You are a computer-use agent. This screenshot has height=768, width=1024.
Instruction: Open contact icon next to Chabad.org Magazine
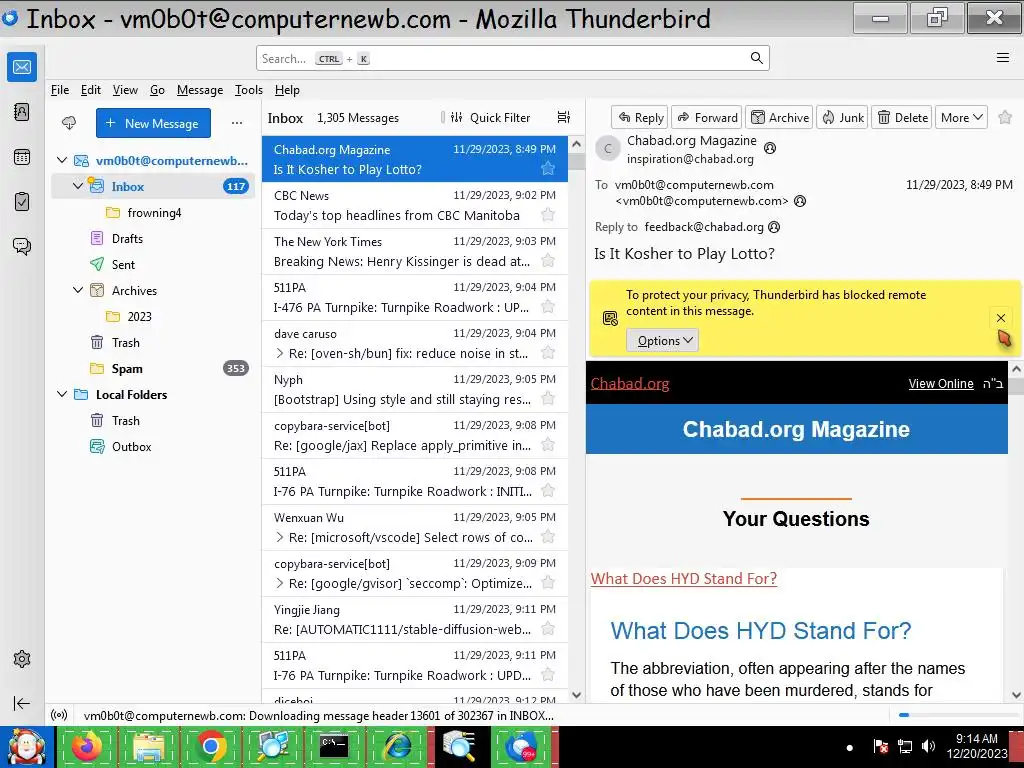point(770,148)
